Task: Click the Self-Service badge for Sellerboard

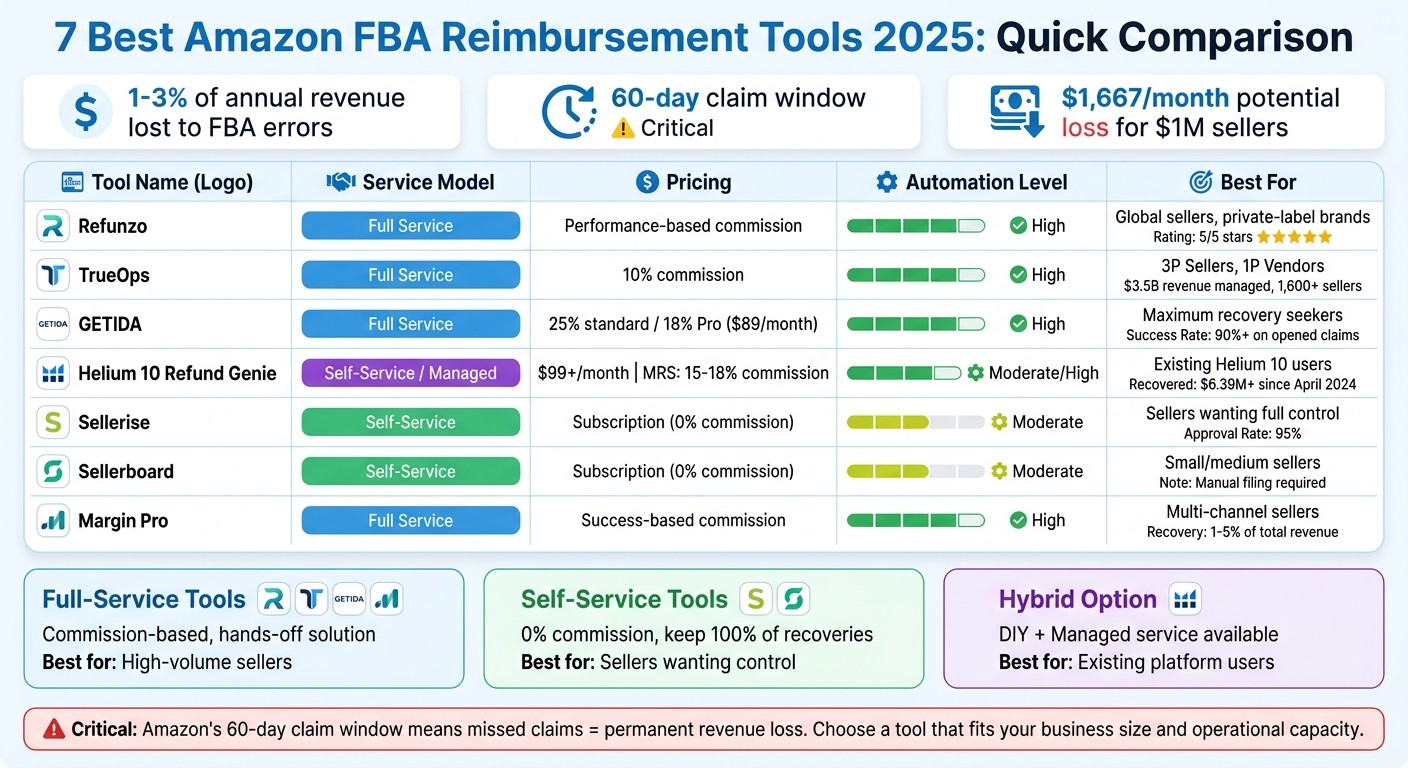Action: click(x=411, y=471)
